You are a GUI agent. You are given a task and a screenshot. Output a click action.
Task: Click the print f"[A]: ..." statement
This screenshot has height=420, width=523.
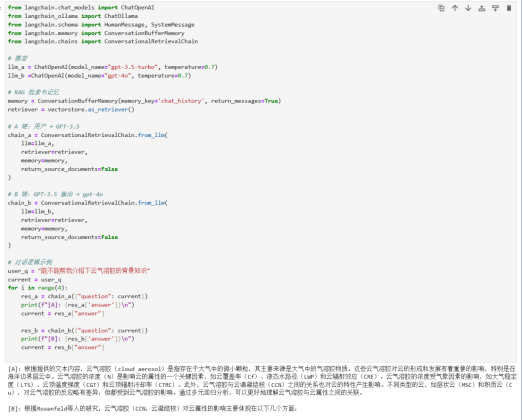click(x=77, y=305)
